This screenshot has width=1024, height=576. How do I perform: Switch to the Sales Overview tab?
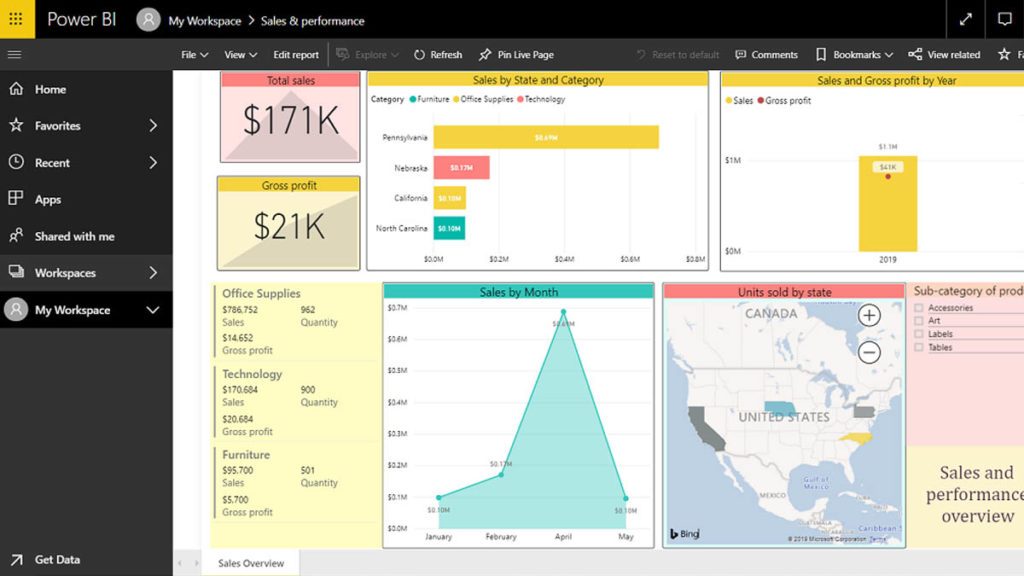click(x=250, y=562)
